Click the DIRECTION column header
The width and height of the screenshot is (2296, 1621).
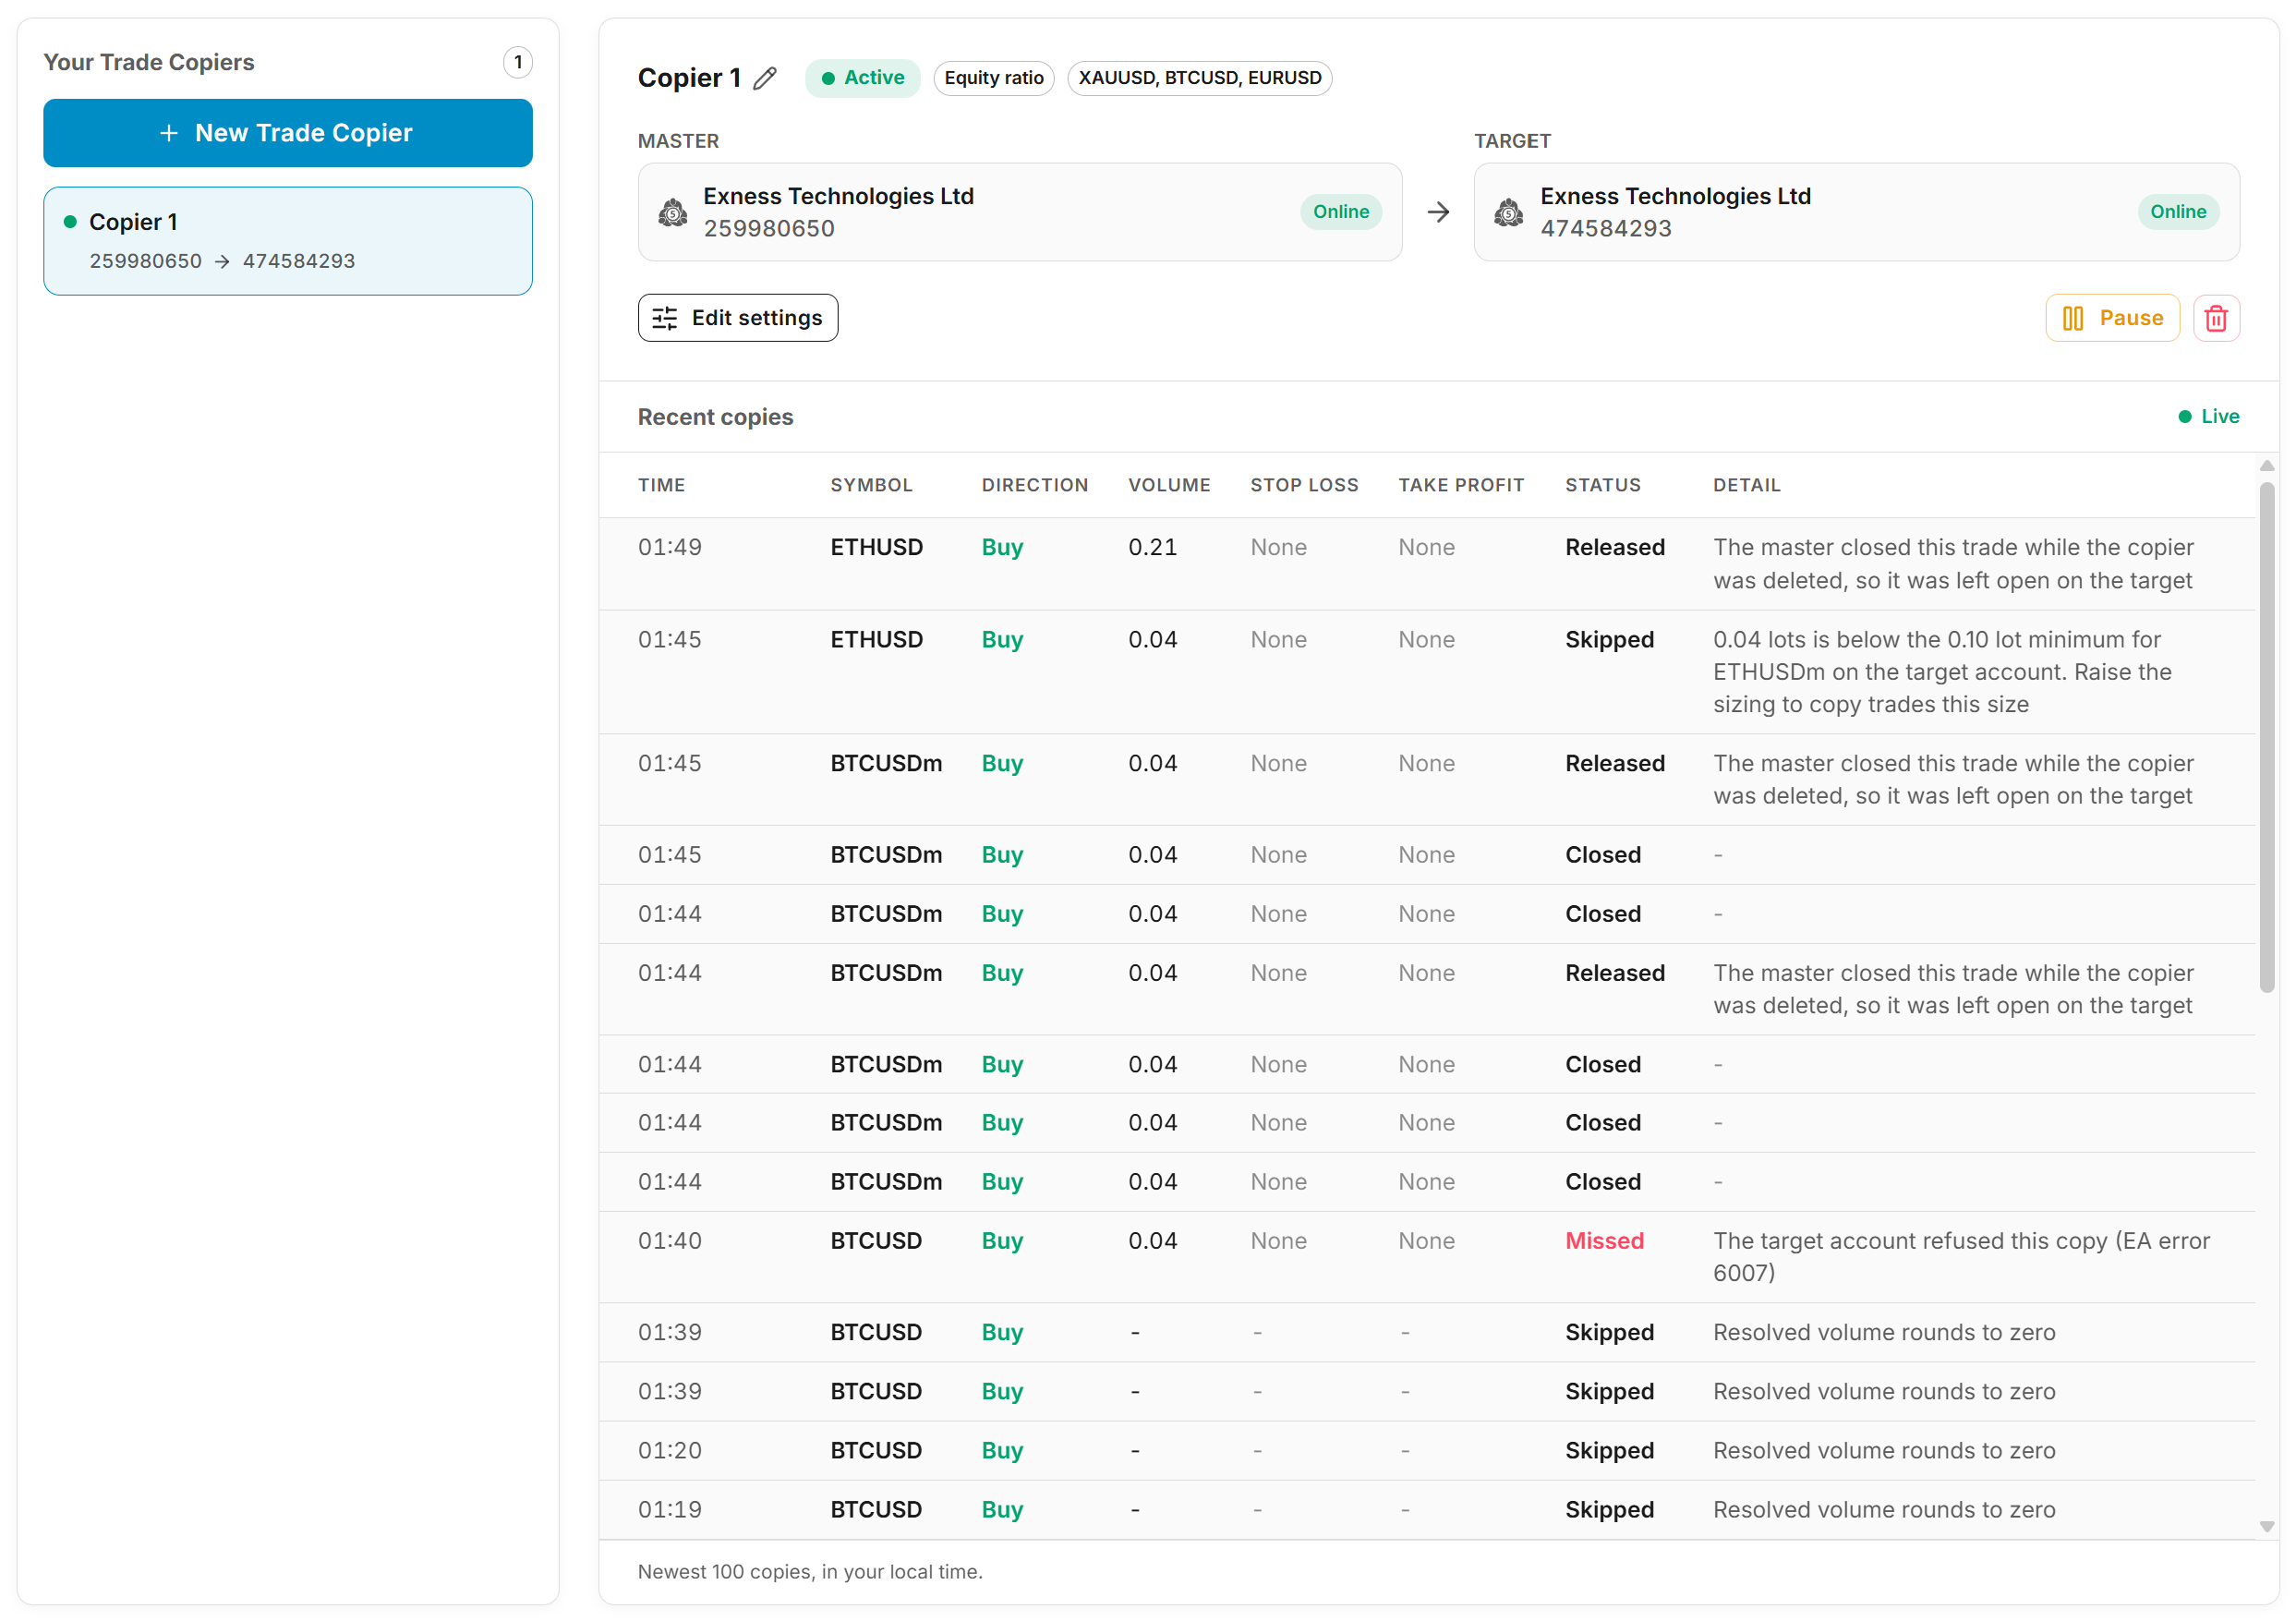coord(1034,485)
